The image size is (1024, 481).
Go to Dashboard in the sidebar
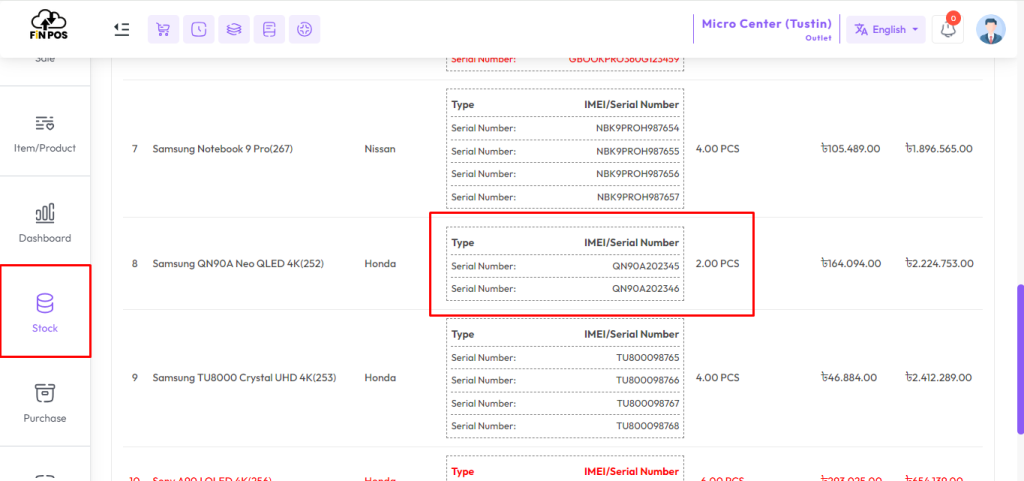[45, 224]
